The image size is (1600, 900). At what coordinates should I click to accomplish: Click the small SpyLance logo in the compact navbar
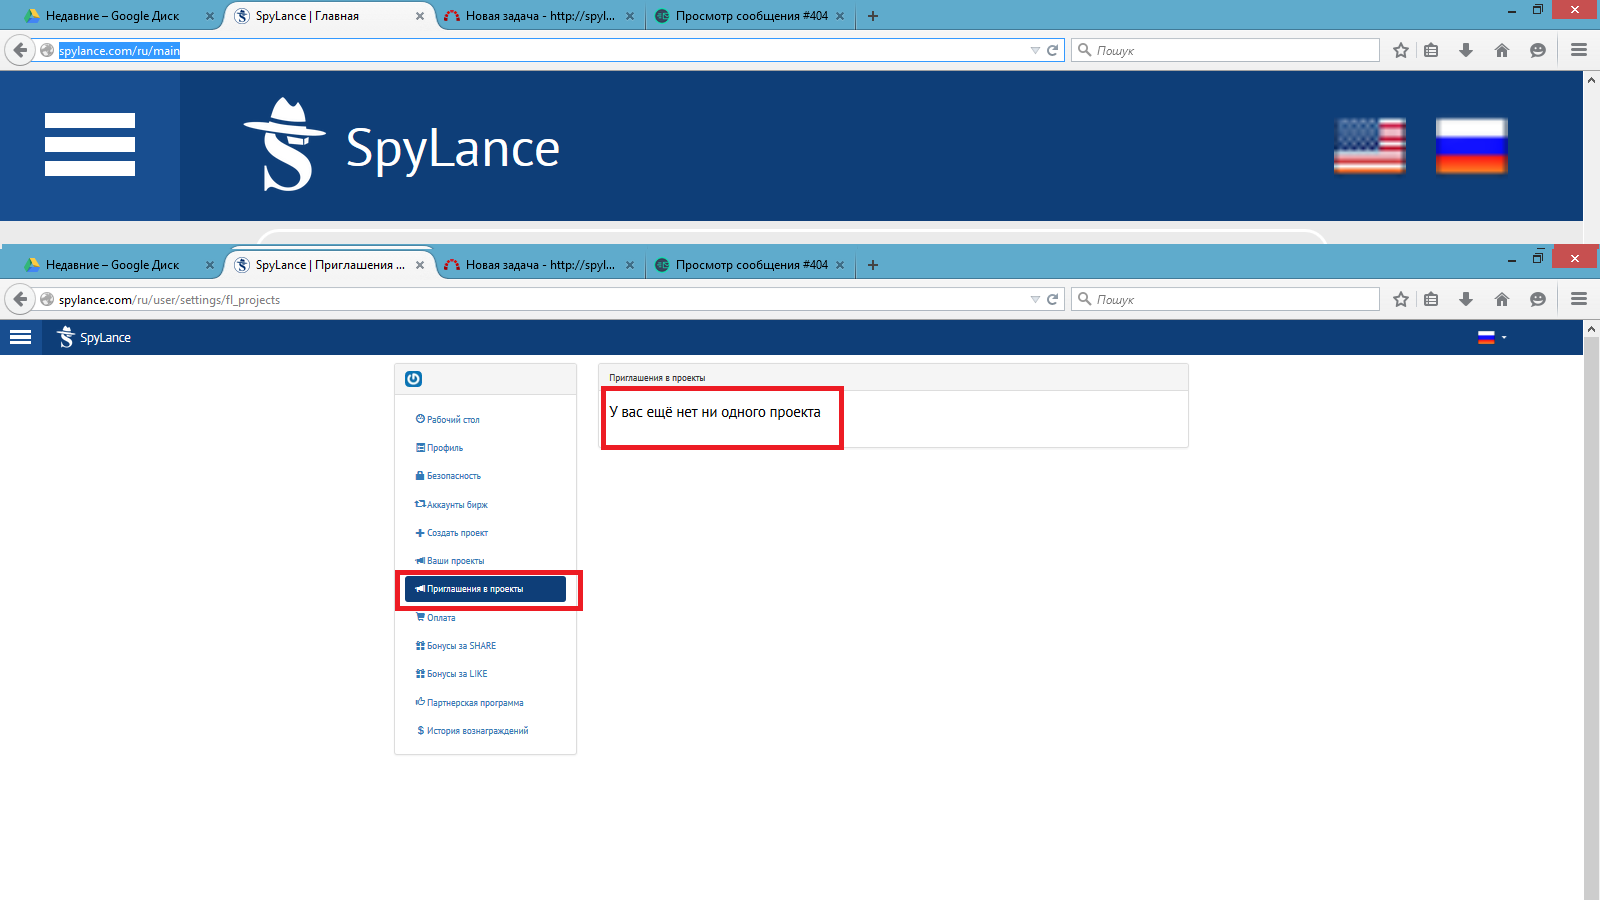coord(95,338)
